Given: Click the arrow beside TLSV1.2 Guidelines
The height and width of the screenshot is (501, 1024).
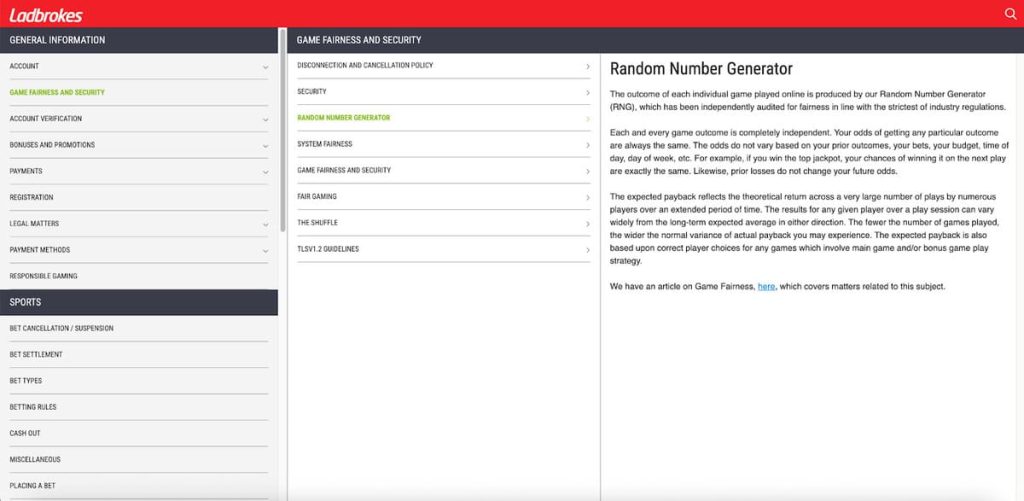Looking at the screenshot, I should coord(587,249).
